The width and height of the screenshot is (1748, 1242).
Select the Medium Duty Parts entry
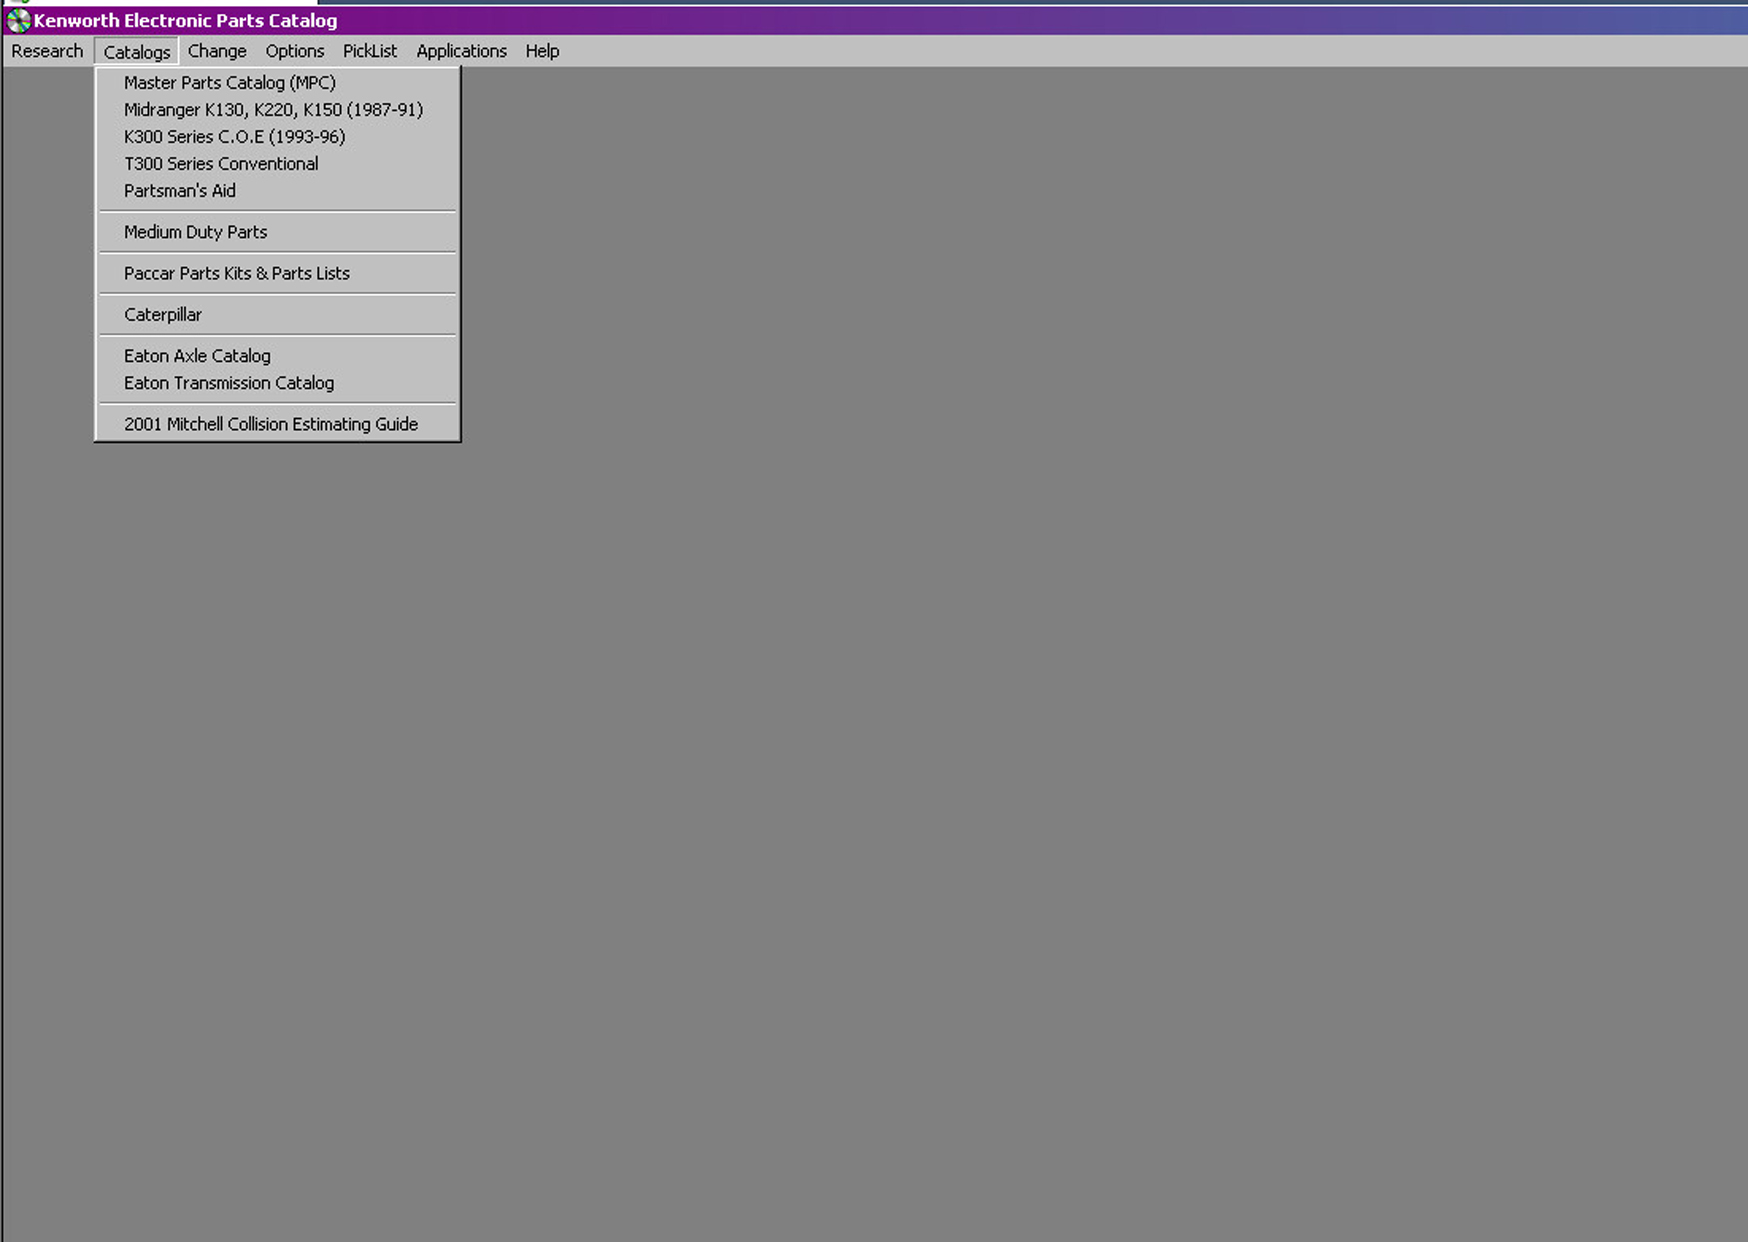[195, 232]
